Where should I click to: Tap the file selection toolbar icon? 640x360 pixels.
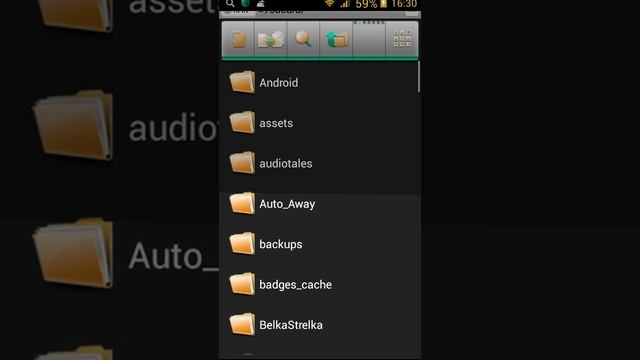[x=238, y=40]
